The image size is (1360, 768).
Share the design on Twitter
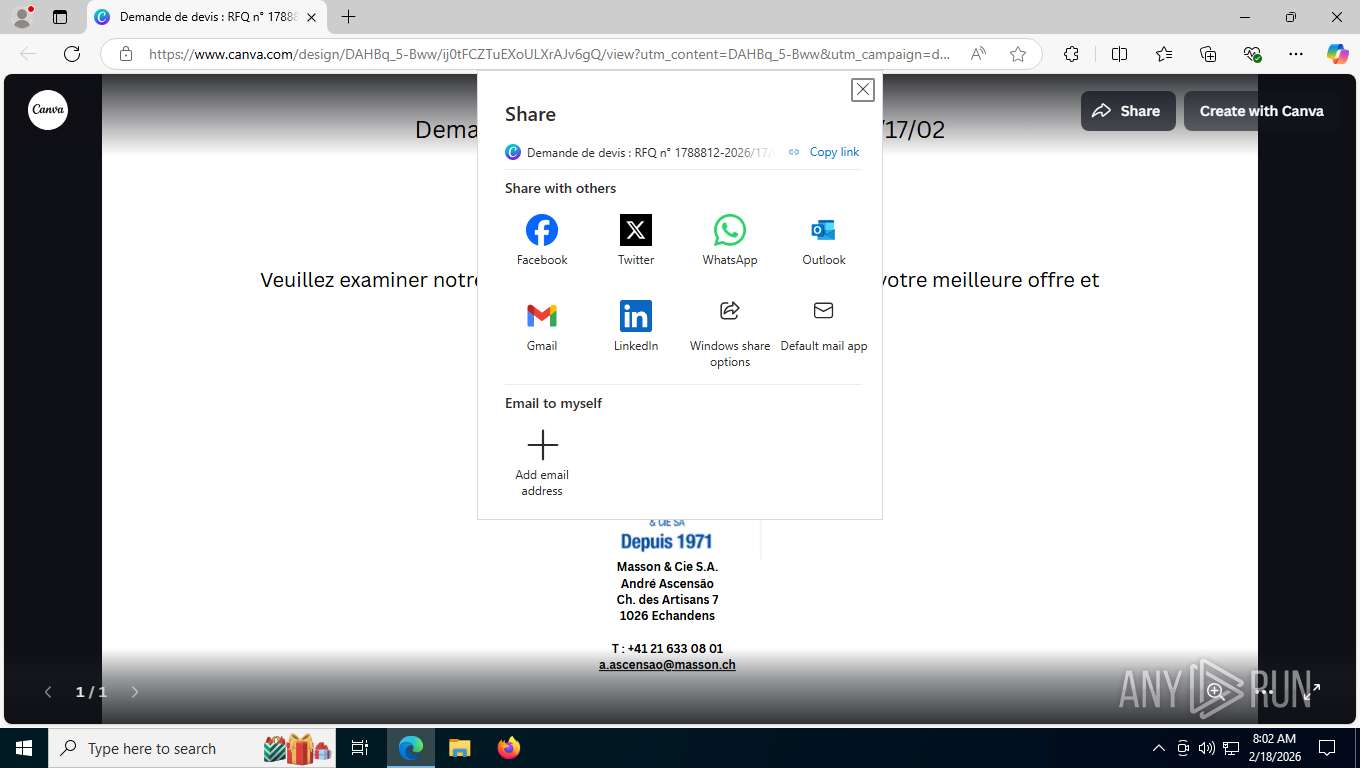point(636,240)
